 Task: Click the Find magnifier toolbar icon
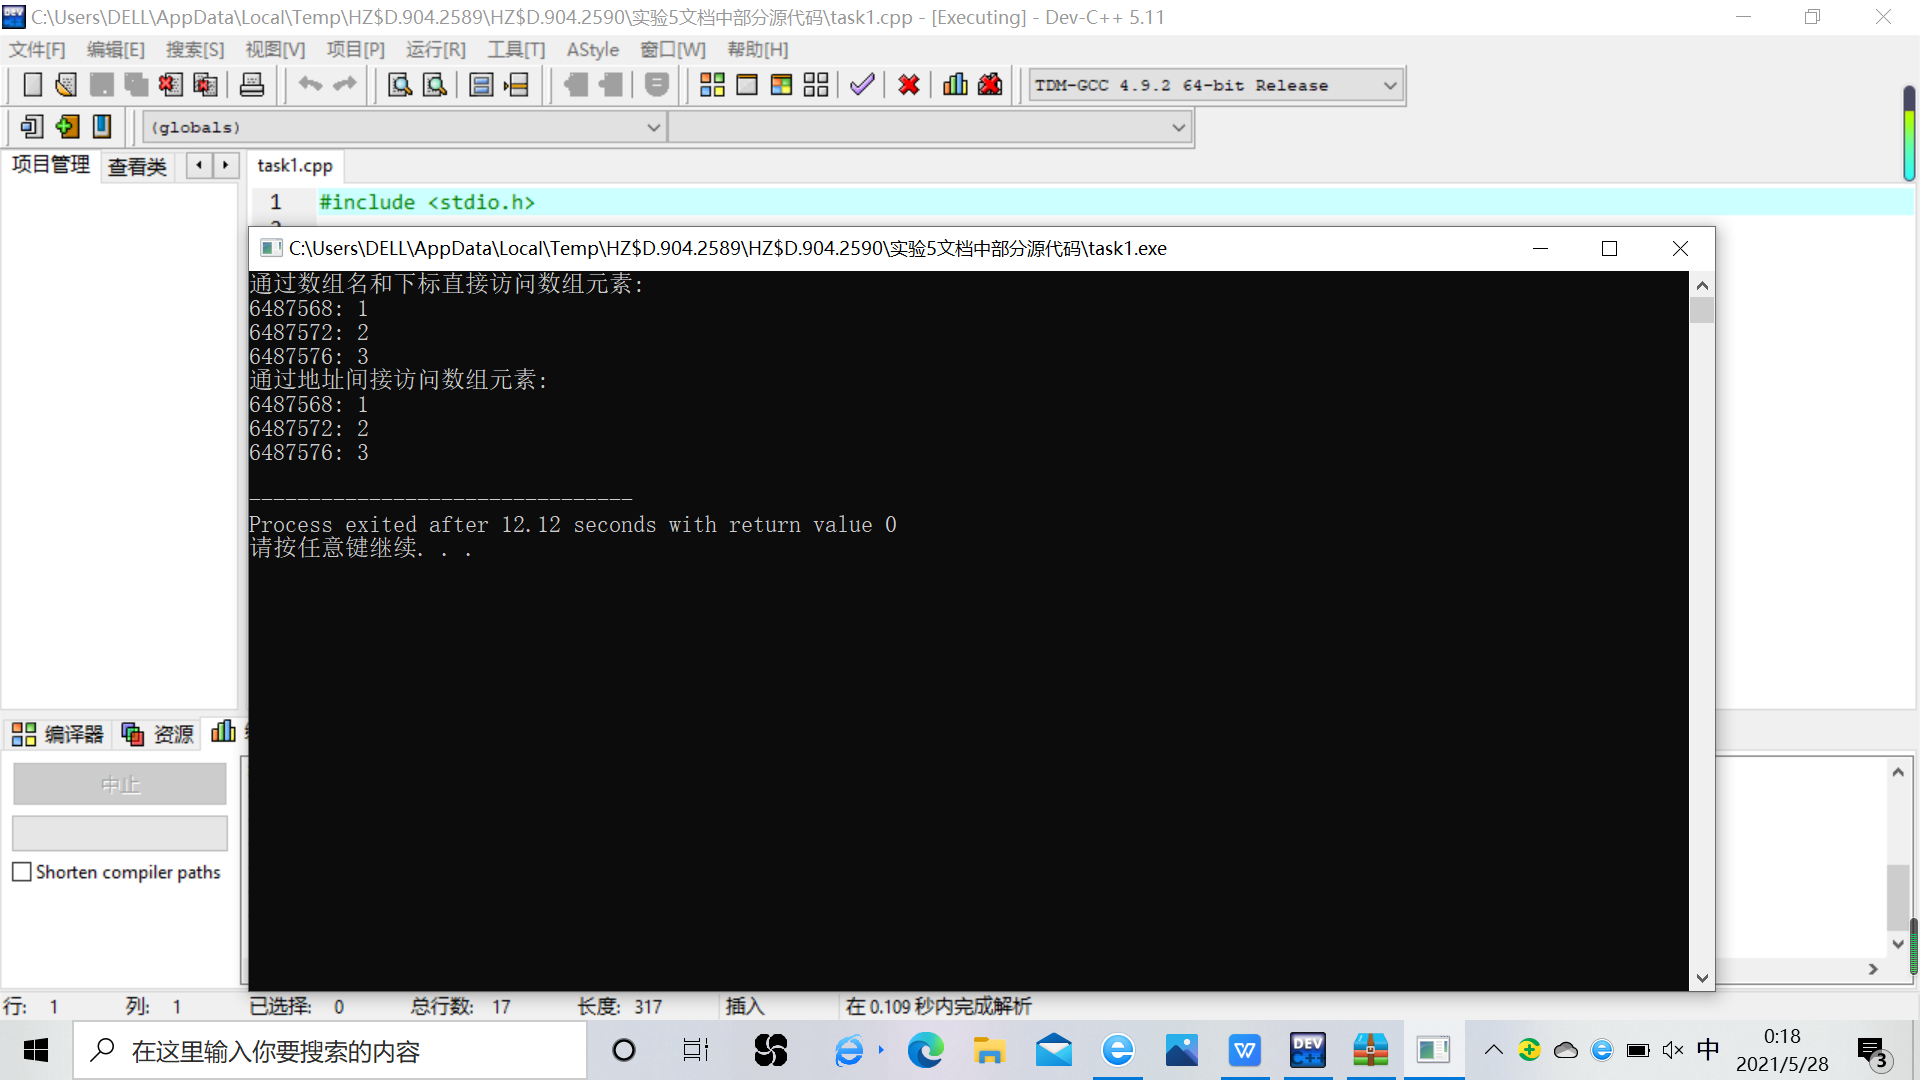tap(400, 85)
